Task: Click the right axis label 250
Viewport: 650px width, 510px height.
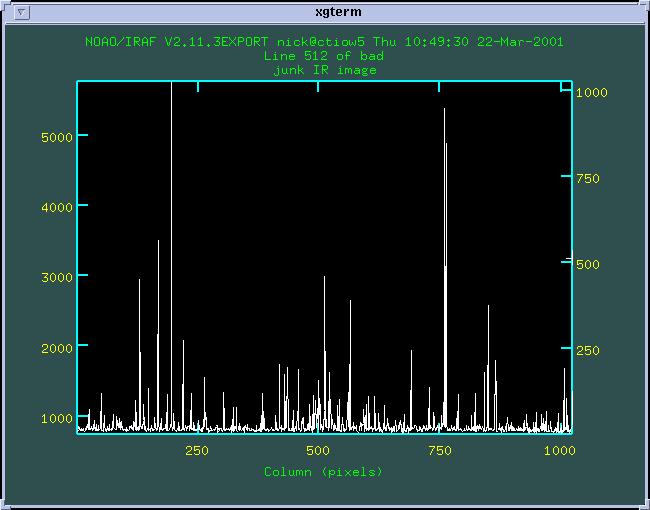Action: (x=588, y=351)
